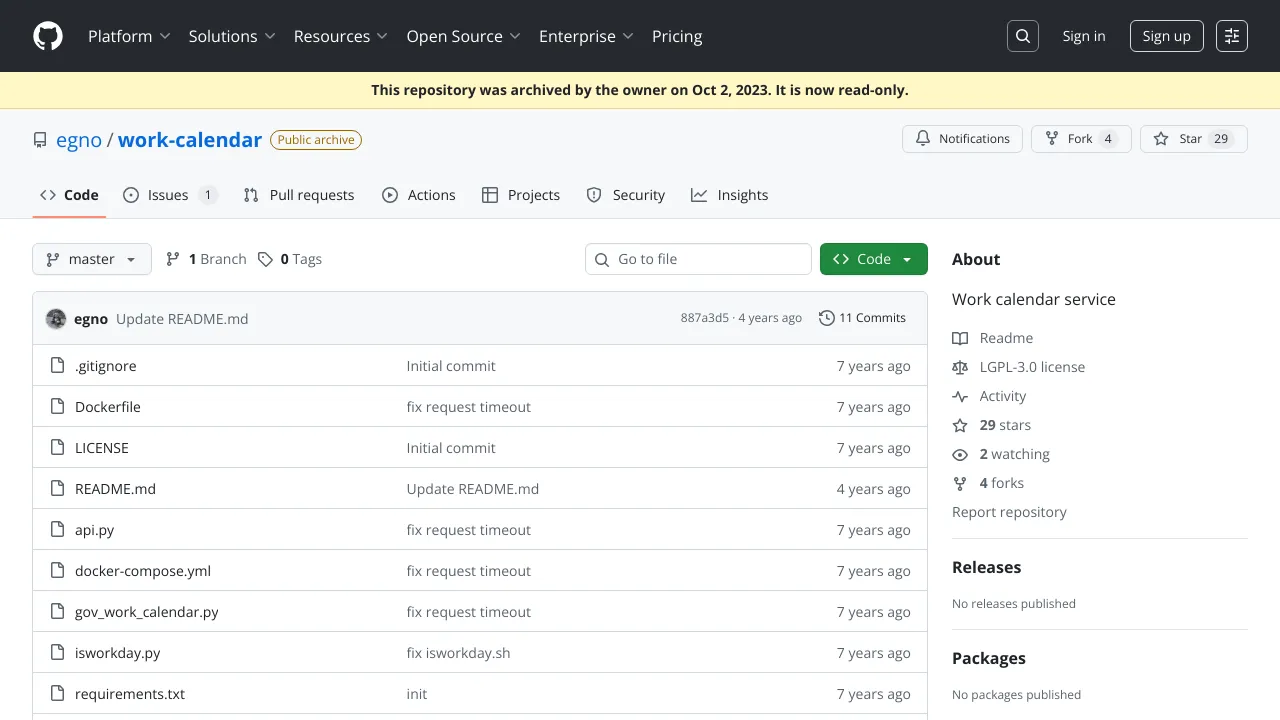Open the Packages heading link
The width and height of the screenshot is (1280, 720).
tap(989, 658)
